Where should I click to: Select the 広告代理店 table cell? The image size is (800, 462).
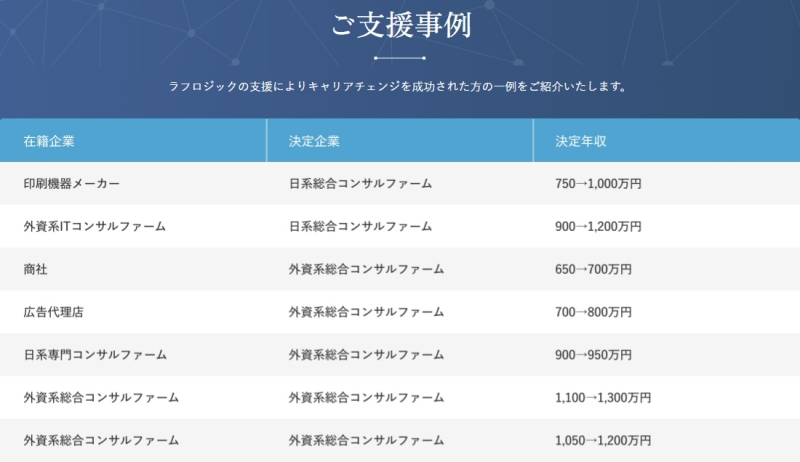tap(53, 312)
